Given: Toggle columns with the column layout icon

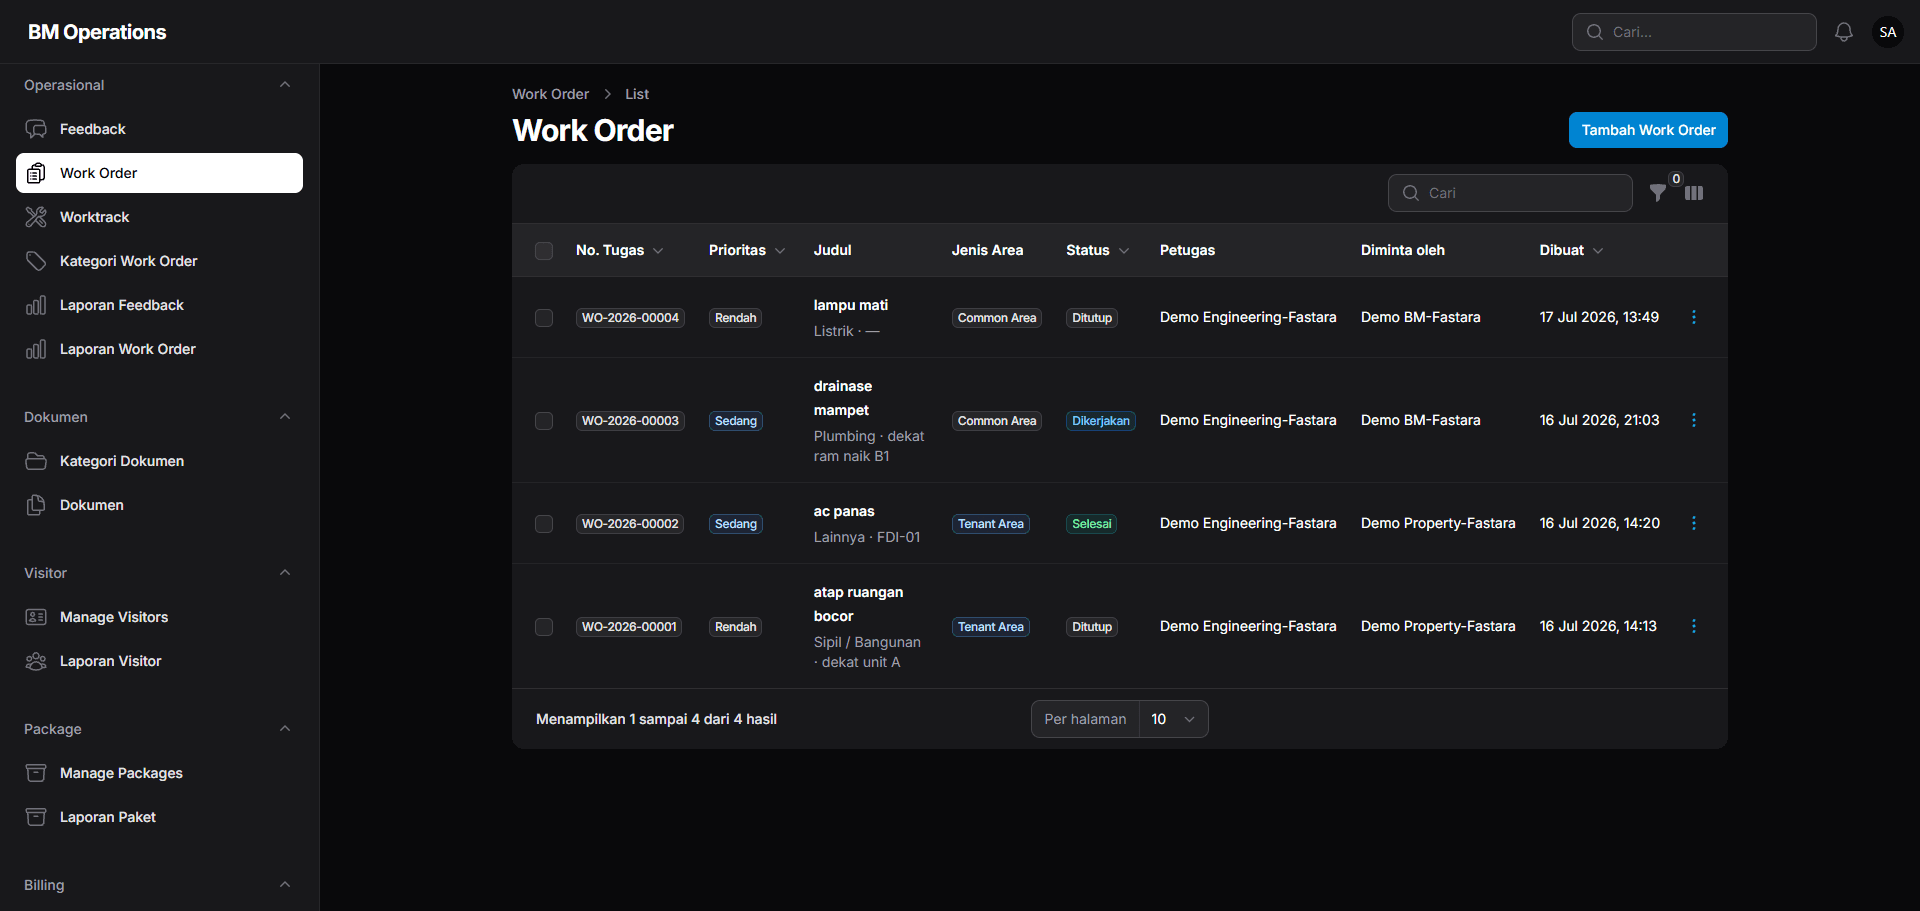Looking at the screenshot, I should [1694, 193].
